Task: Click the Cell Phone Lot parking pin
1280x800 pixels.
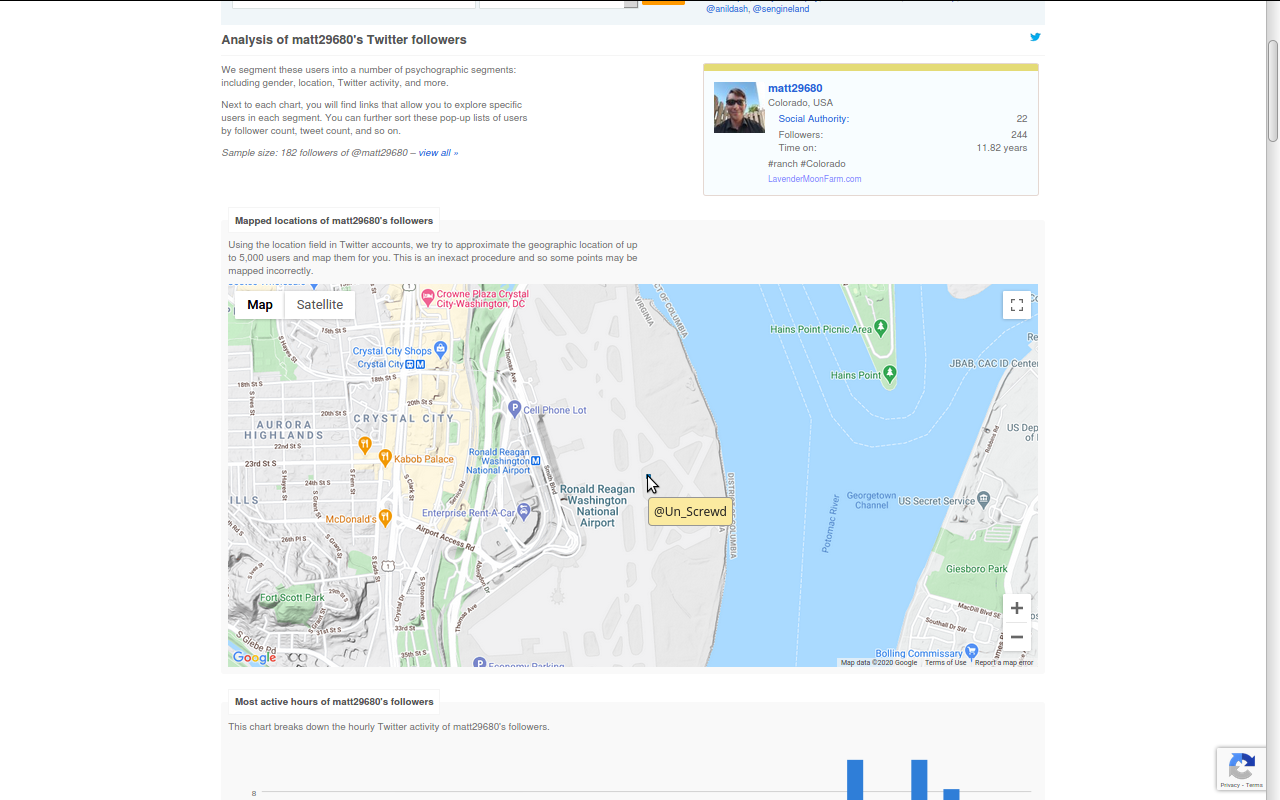Action: [514, 408]
